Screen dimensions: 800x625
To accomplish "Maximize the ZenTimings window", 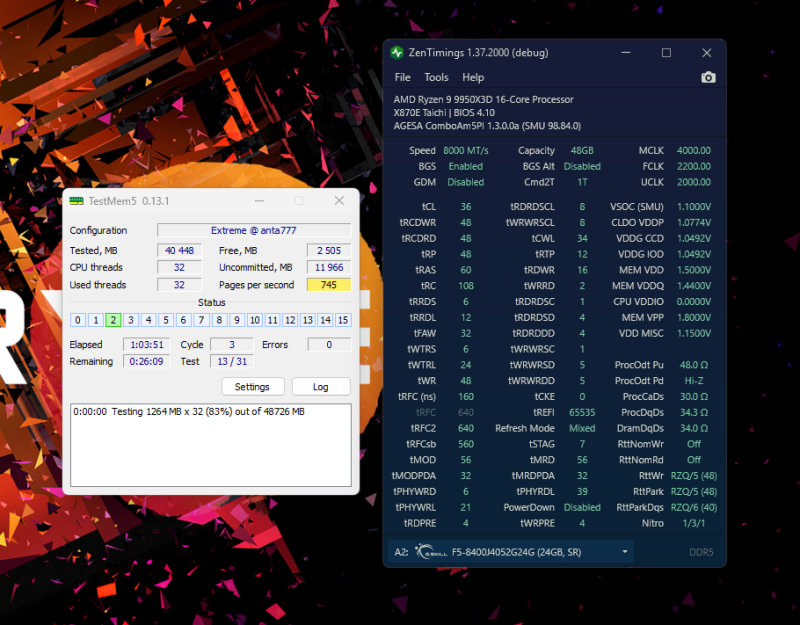I will pos(666,53).
